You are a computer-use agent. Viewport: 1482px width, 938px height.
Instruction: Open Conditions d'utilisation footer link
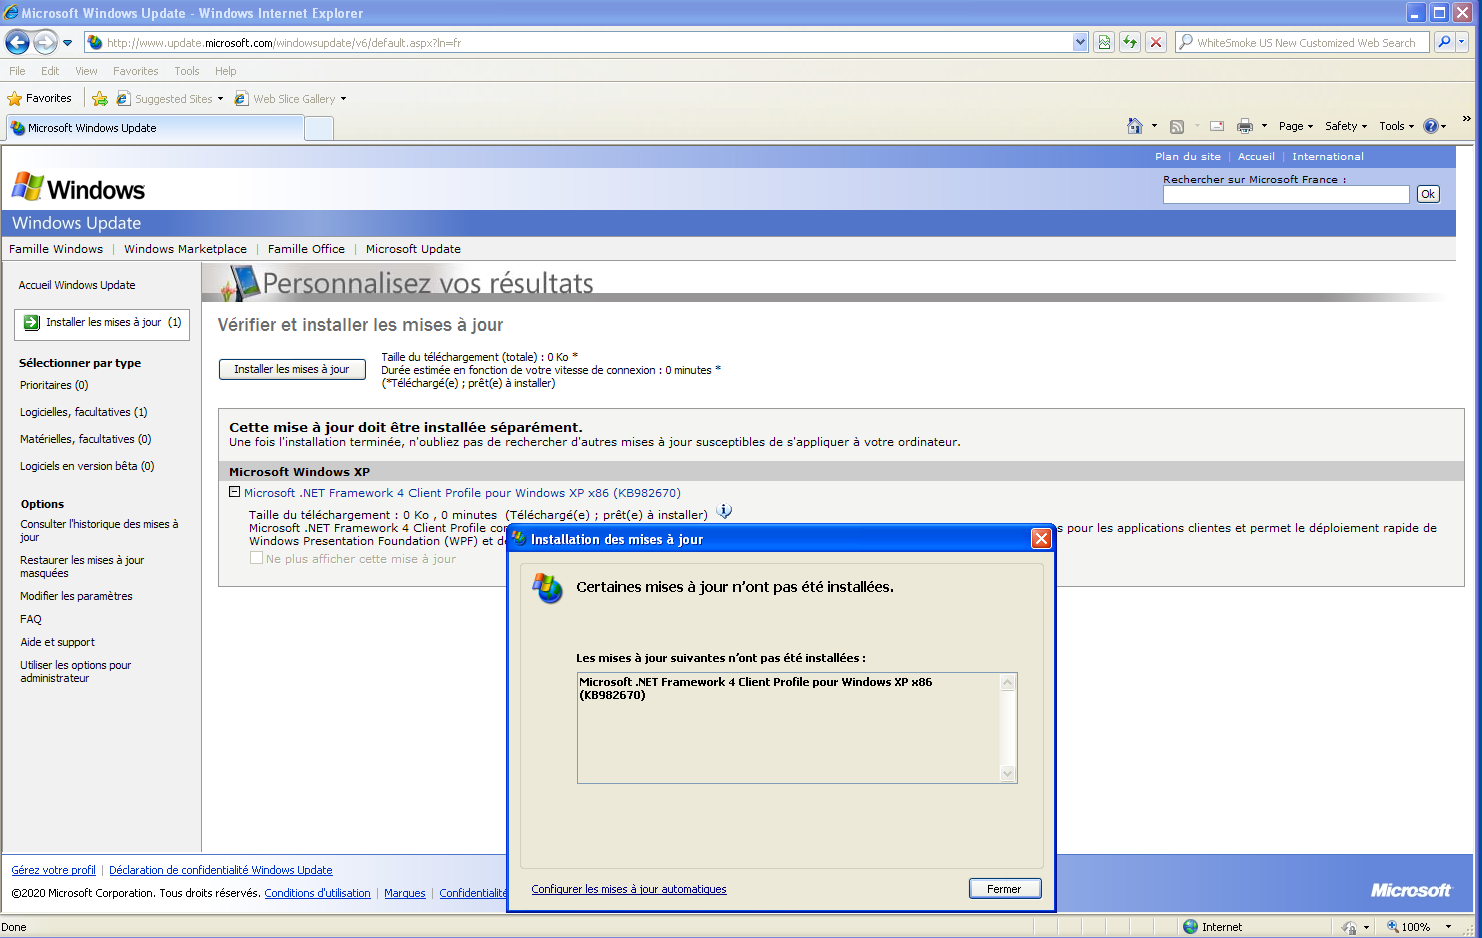coord(317,893)
